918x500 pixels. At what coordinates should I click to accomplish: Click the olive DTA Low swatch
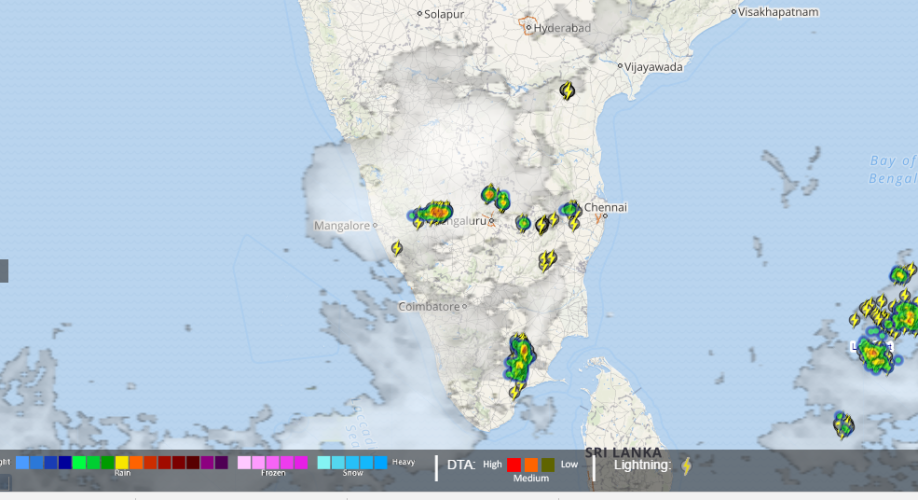(548, 465)
